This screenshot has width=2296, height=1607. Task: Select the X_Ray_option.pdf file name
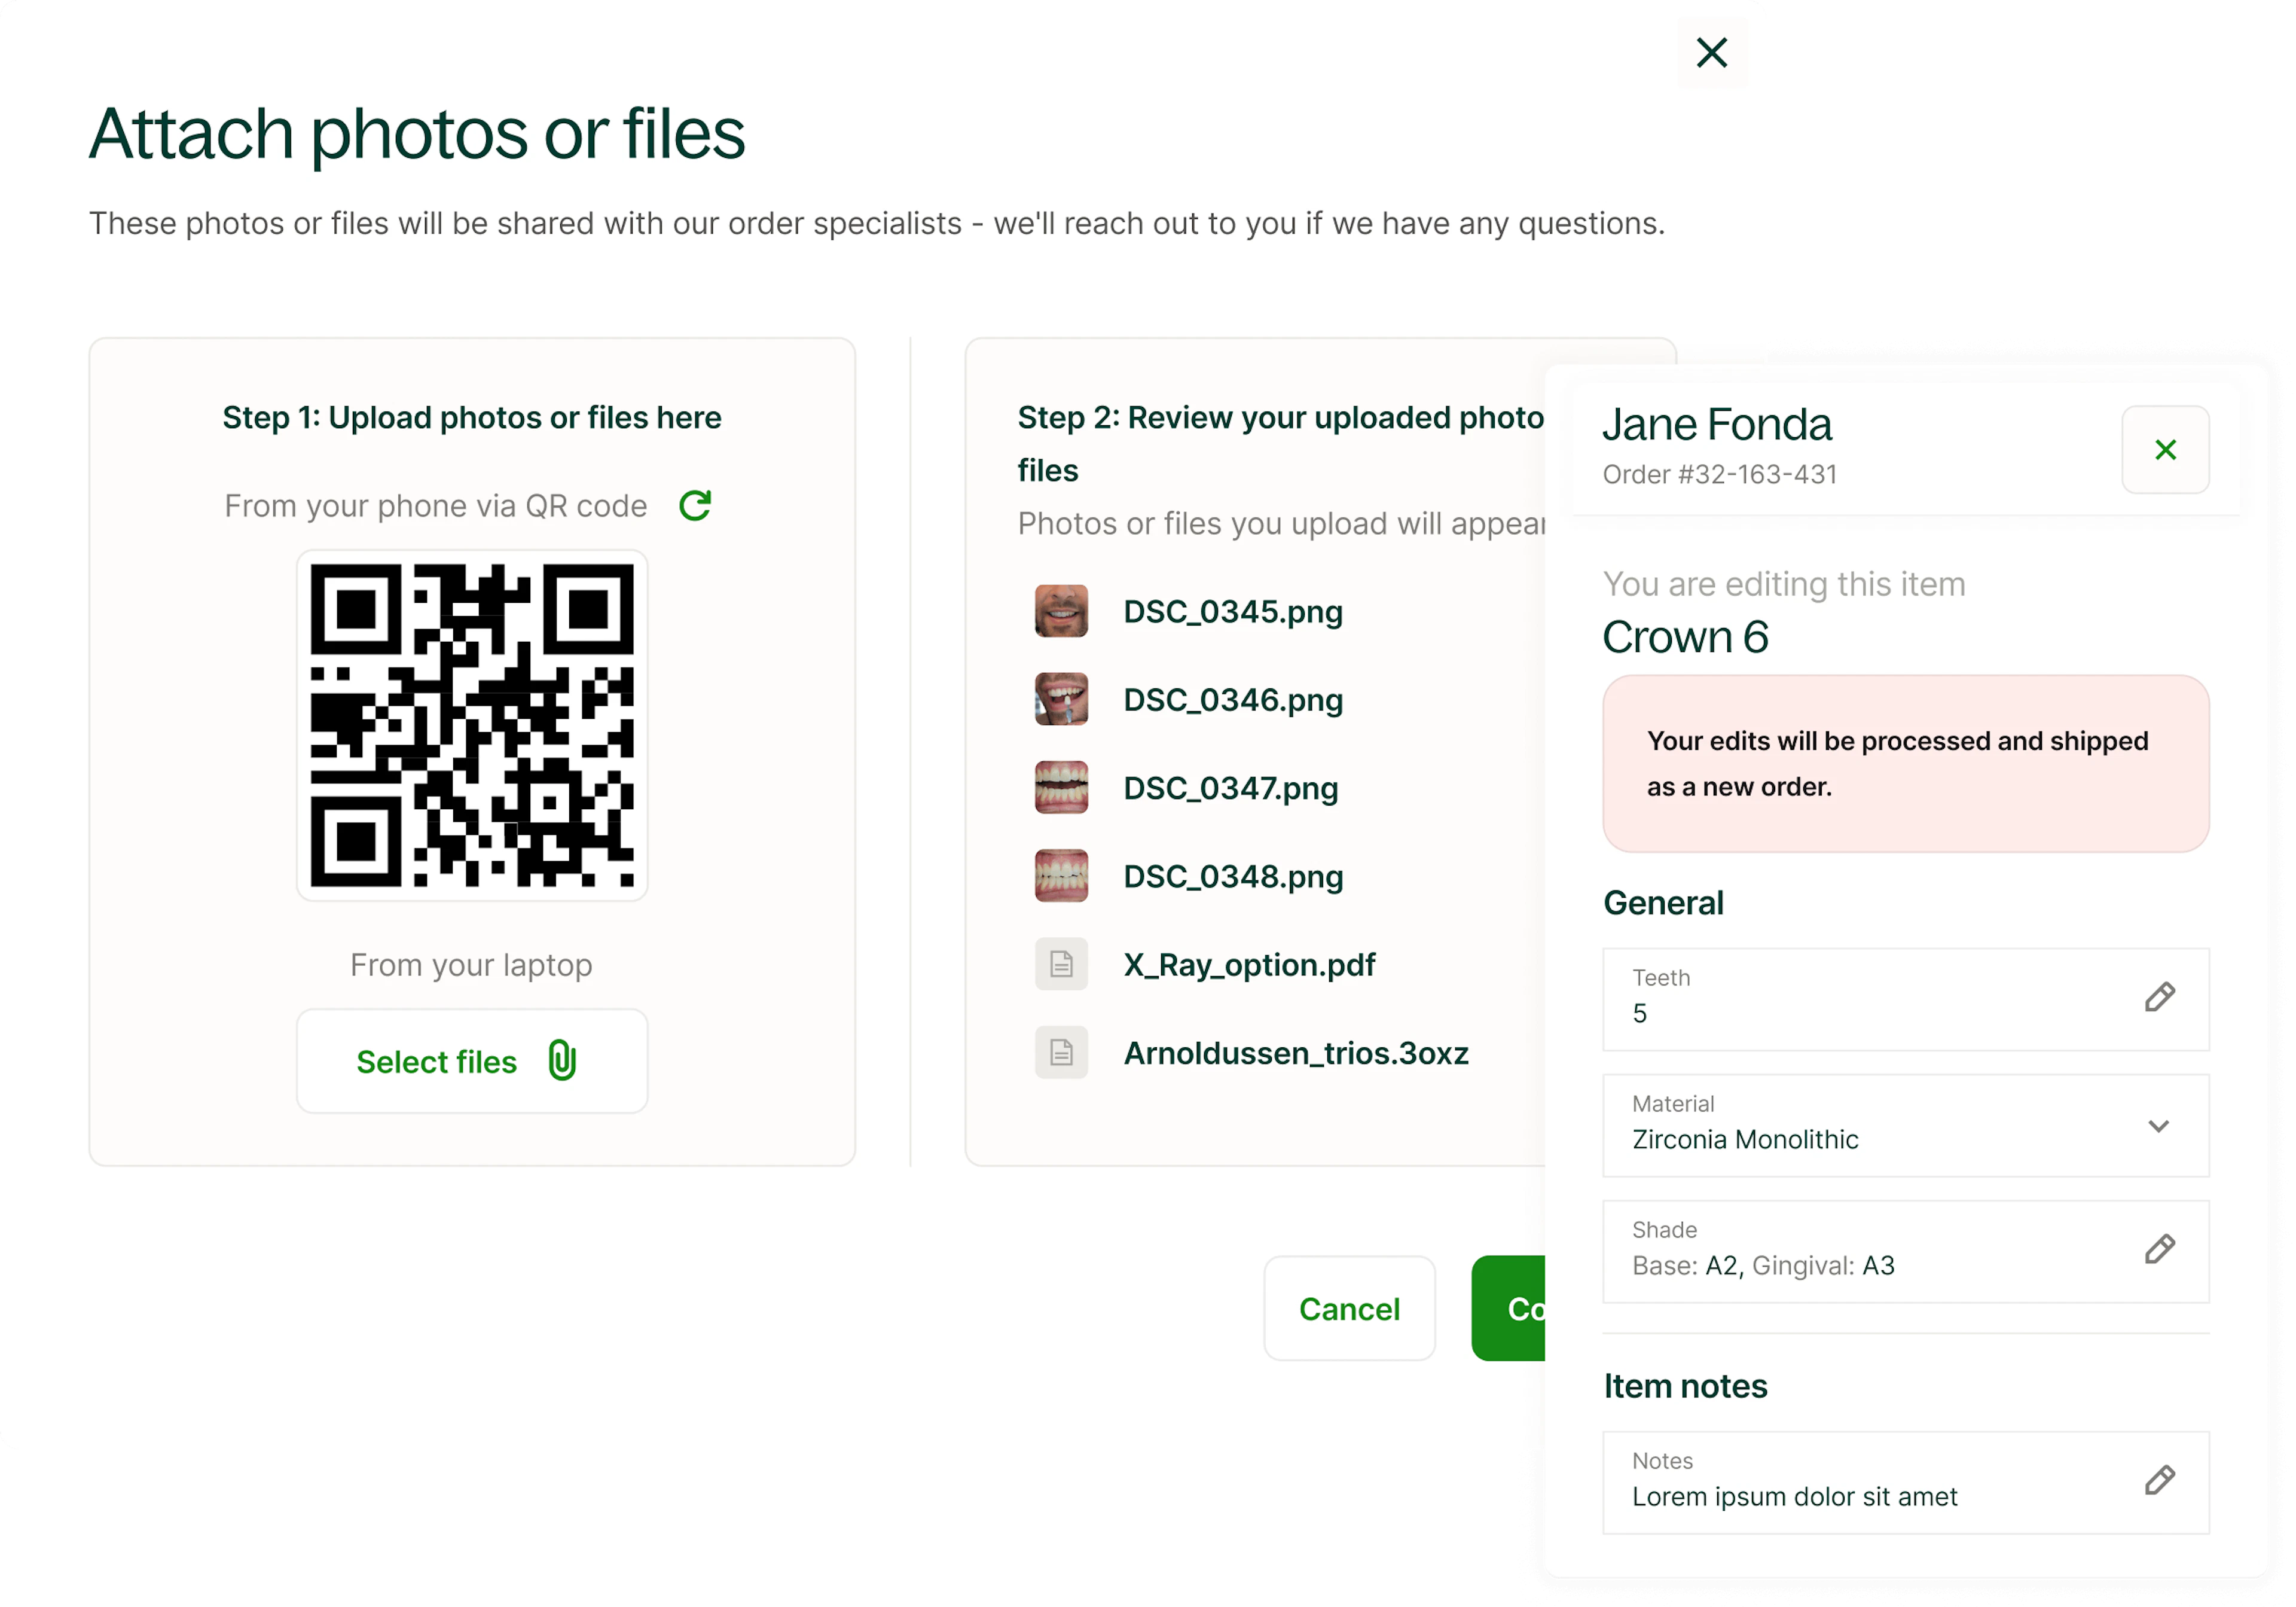coord(1249,965)
